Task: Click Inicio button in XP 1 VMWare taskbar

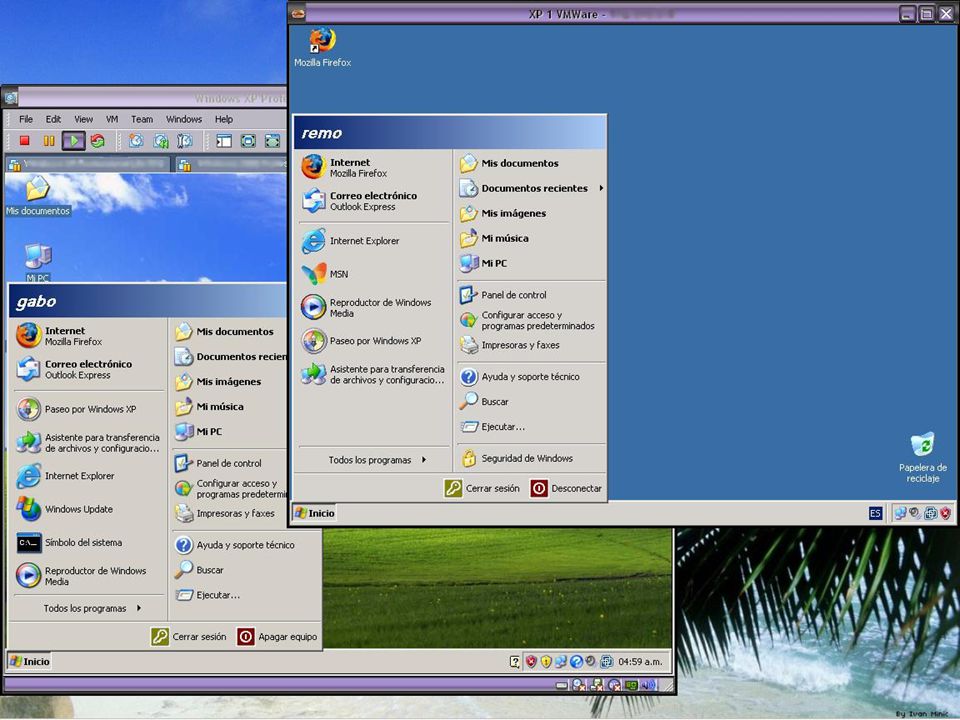Action: (315, 513)
